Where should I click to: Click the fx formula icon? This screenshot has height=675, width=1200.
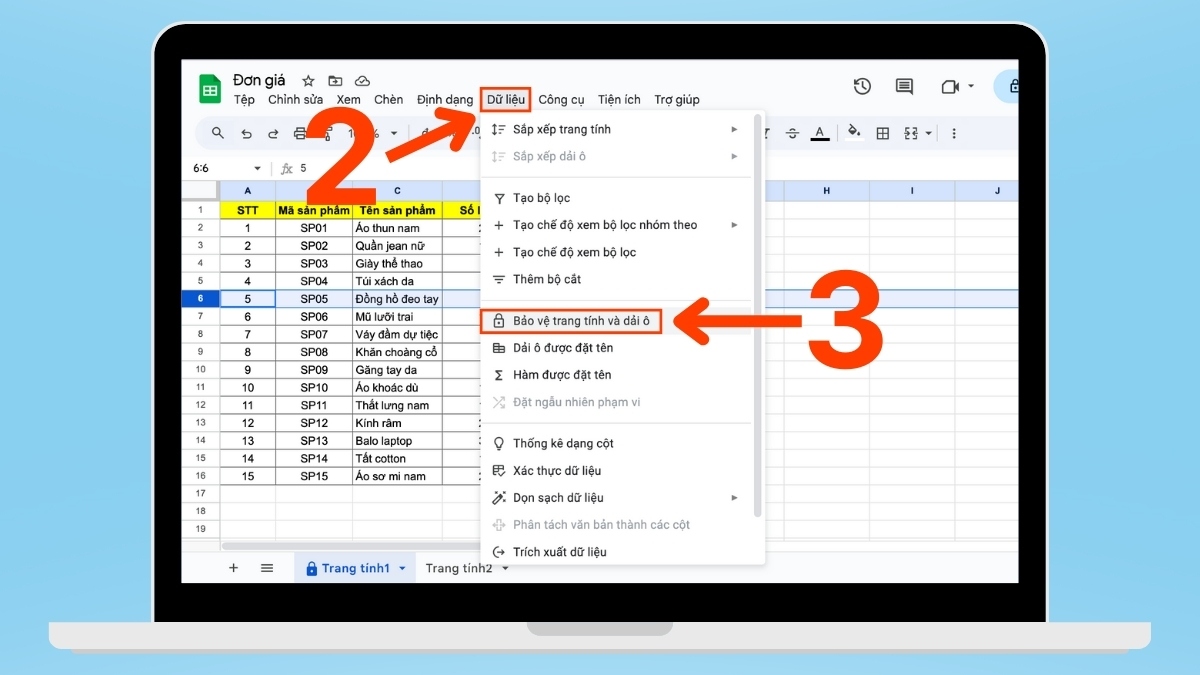(x=287, y=168)
